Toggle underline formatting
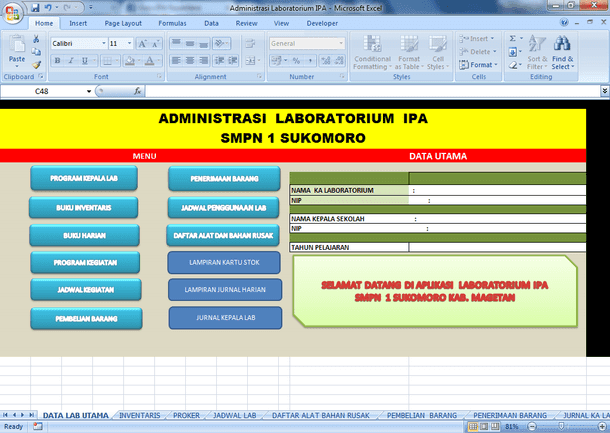 tap(84, 61)
